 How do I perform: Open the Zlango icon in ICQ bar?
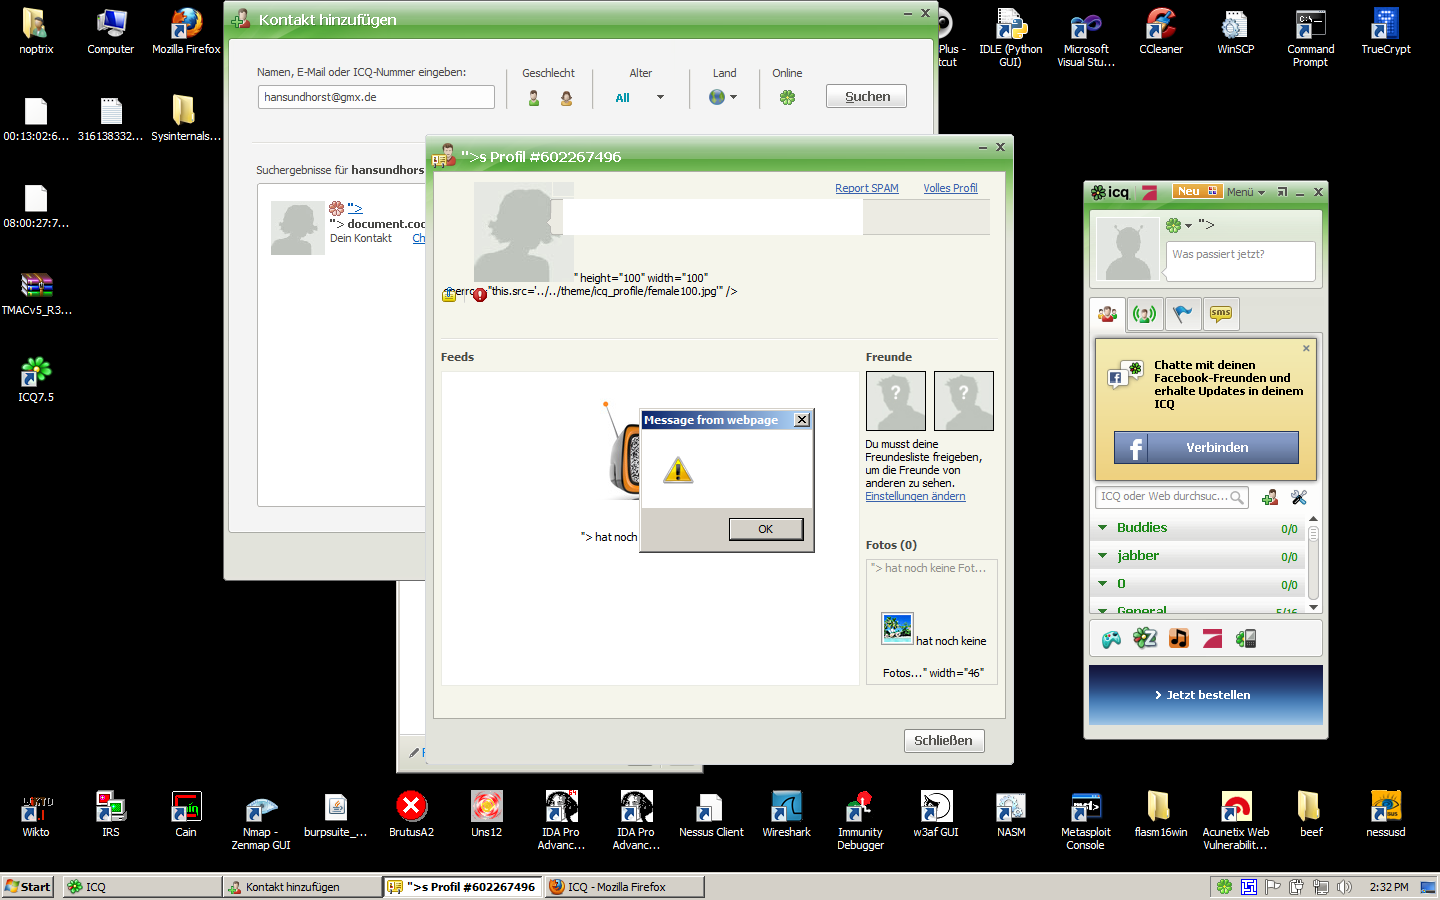coord(1145,639)
